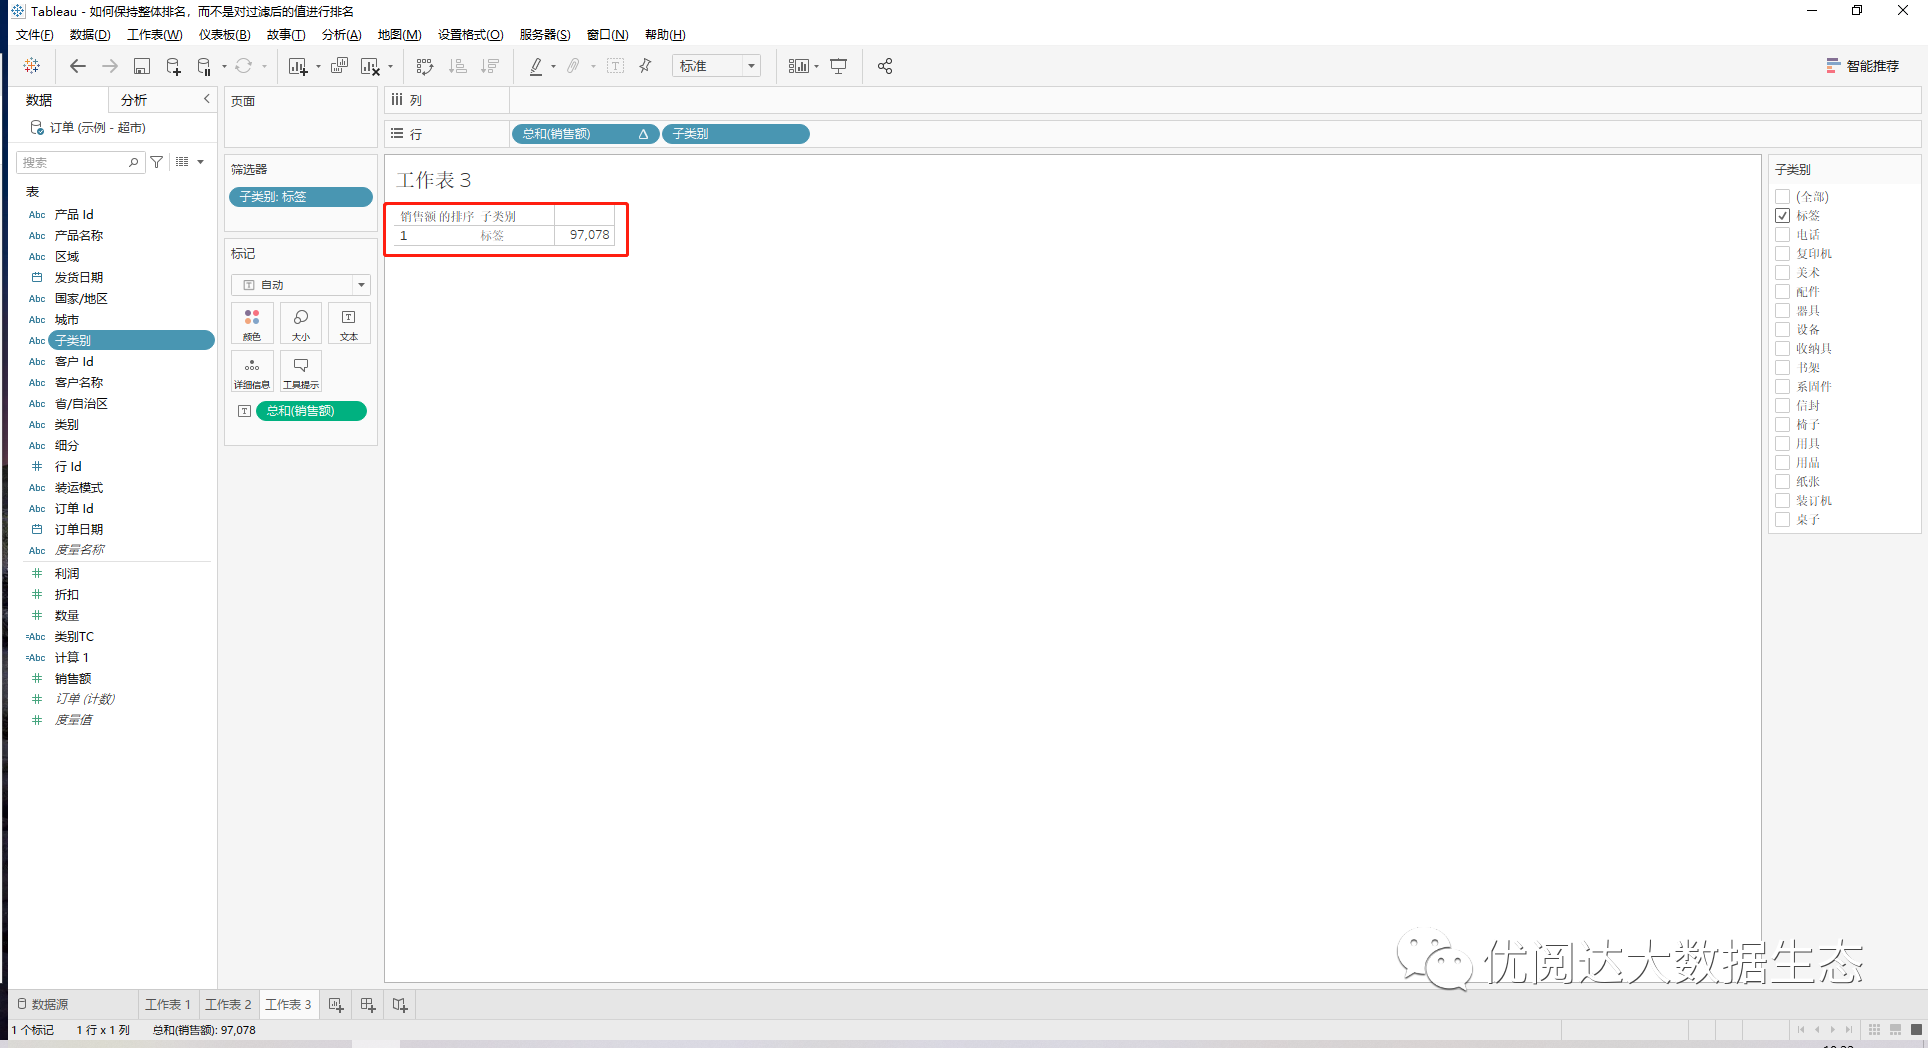The image size is (1928, 1048).
Task: Check the 美术 filter checkbox
Action: tap(1782, 273)
